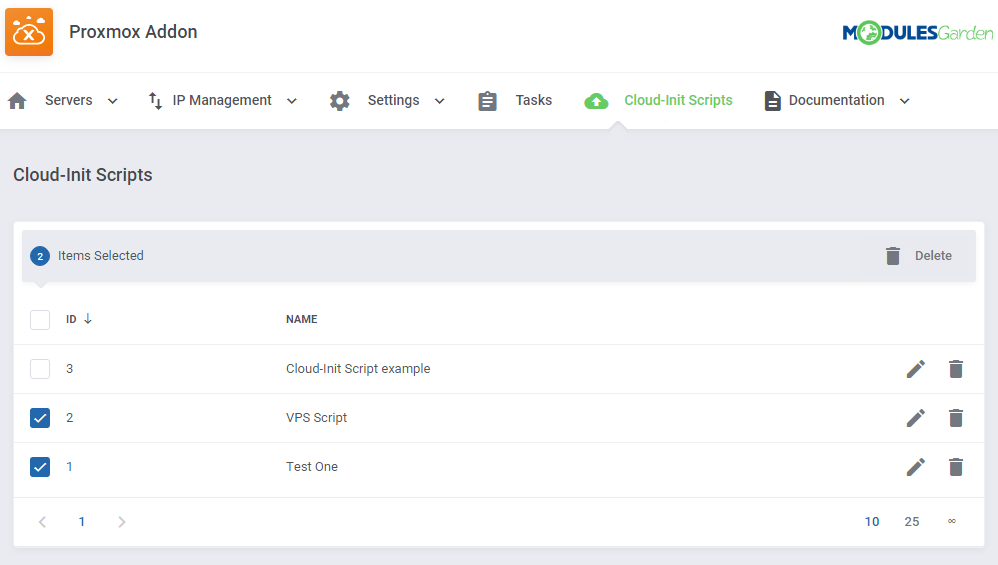The image size is (998, 565).
Task: Go to the next page arrow
Action: point(122,522)
